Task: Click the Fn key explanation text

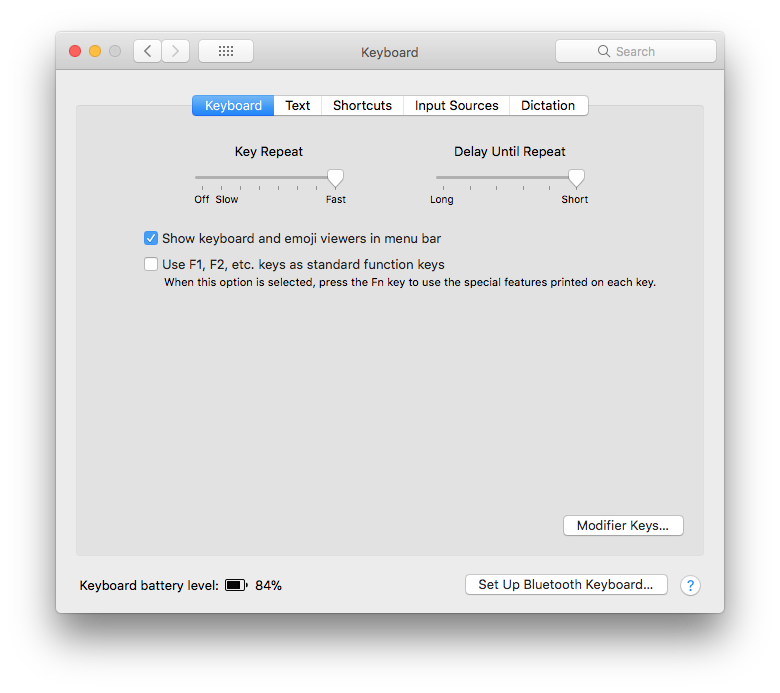Action: [410, 283]
